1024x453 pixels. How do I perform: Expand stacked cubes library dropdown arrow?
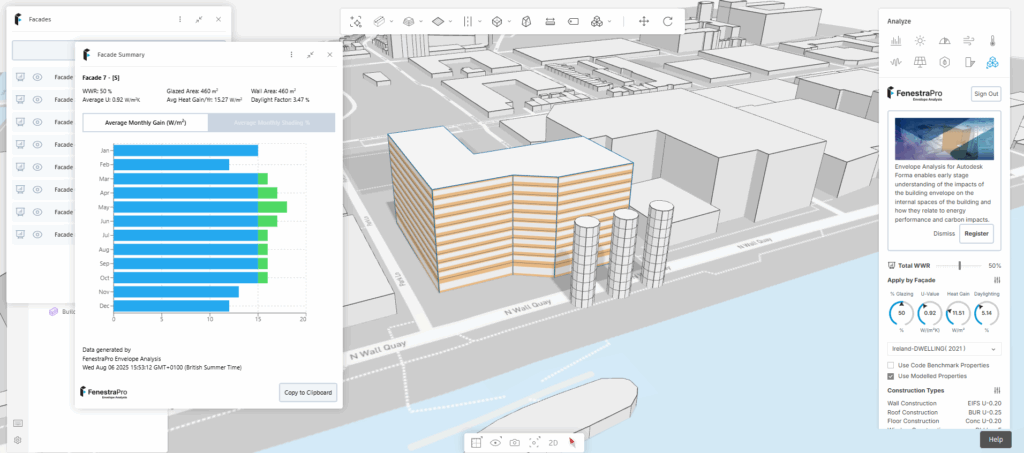(x=609, y=22)
